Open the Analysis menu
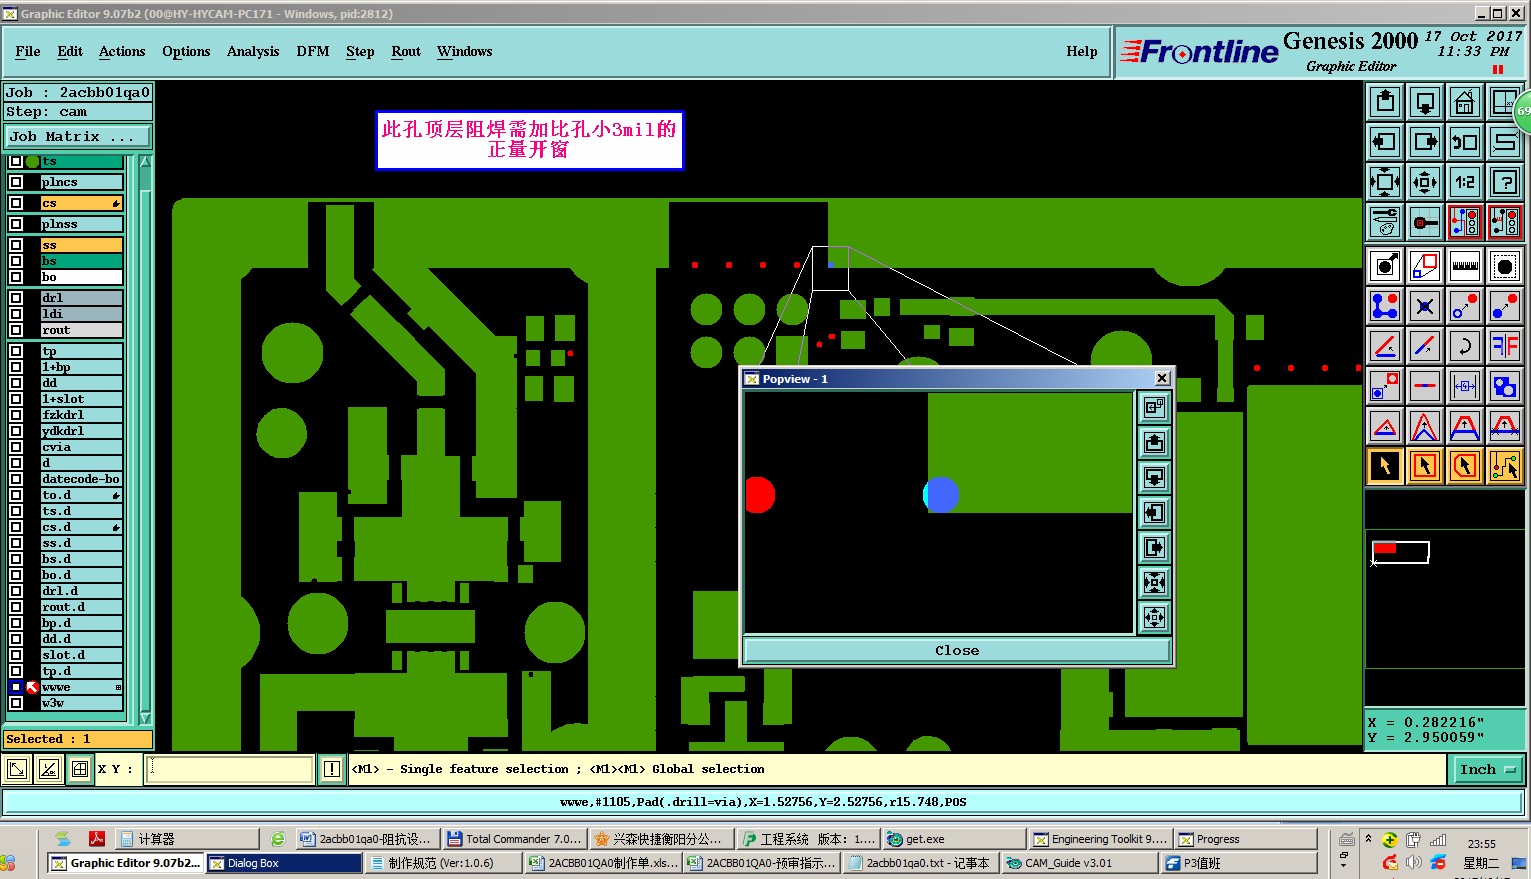1531x879 pixels. click(x=253, y=51)
